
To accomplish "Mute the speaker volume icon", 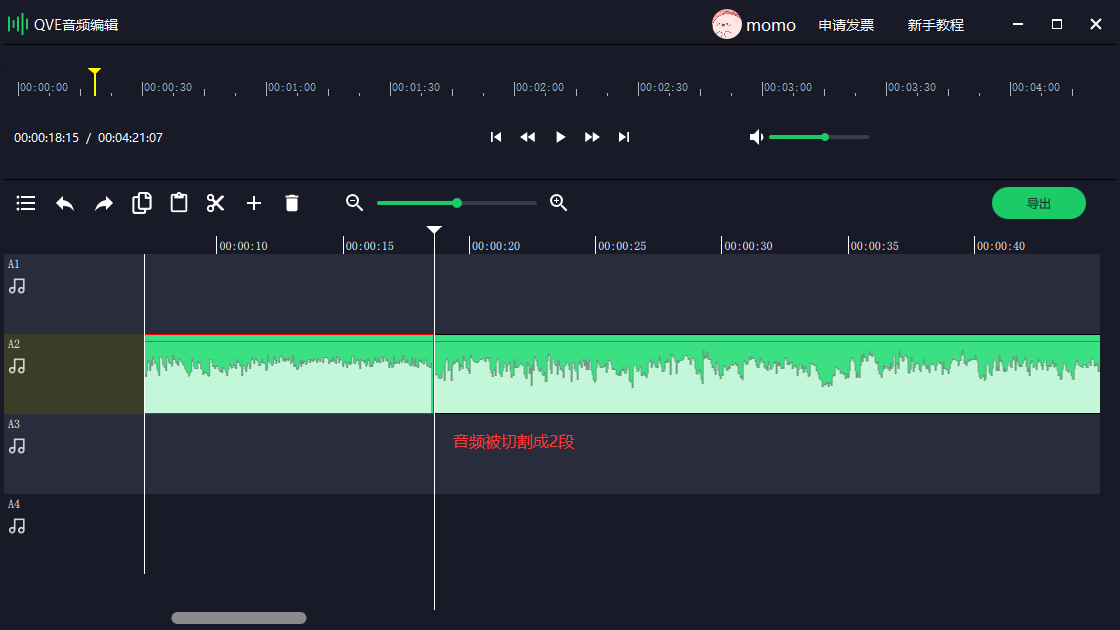I will (757, 137).
